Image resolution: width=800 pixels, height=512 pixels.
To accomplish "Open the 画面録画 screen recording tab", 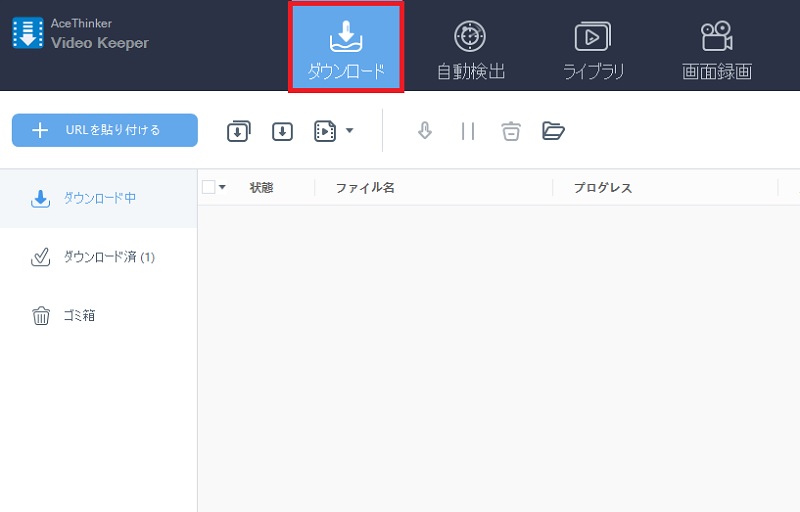I will 716,48.
